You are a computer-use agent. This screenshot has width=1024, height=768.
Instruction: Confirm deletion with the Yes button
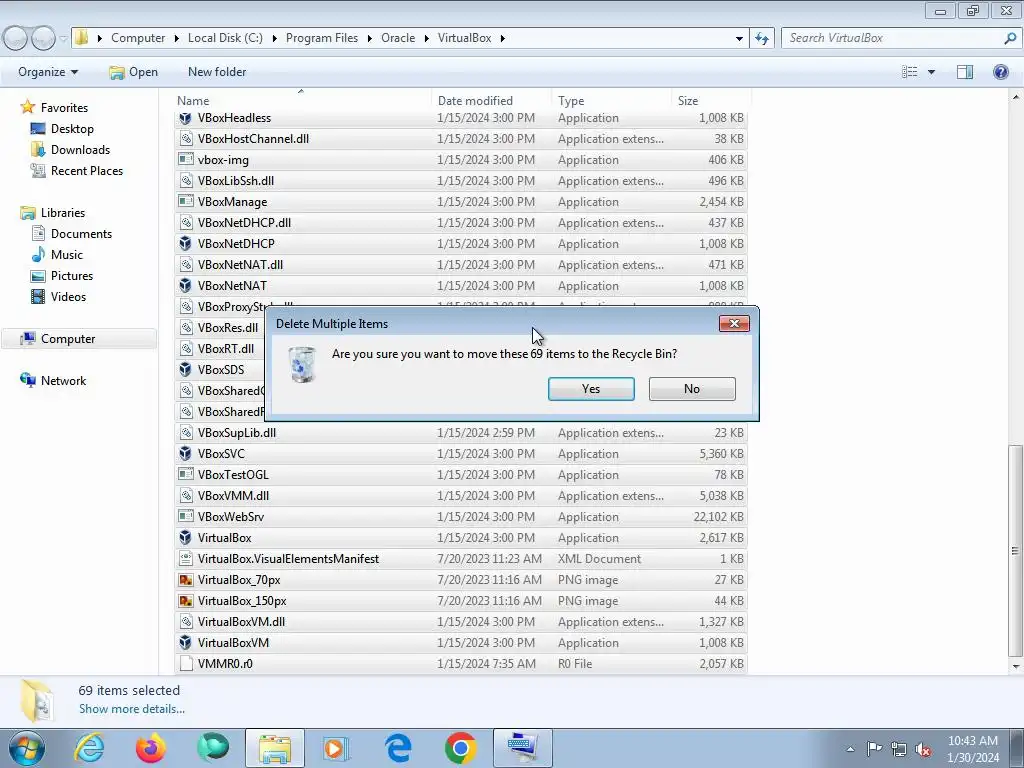click(x=591, y=389)
